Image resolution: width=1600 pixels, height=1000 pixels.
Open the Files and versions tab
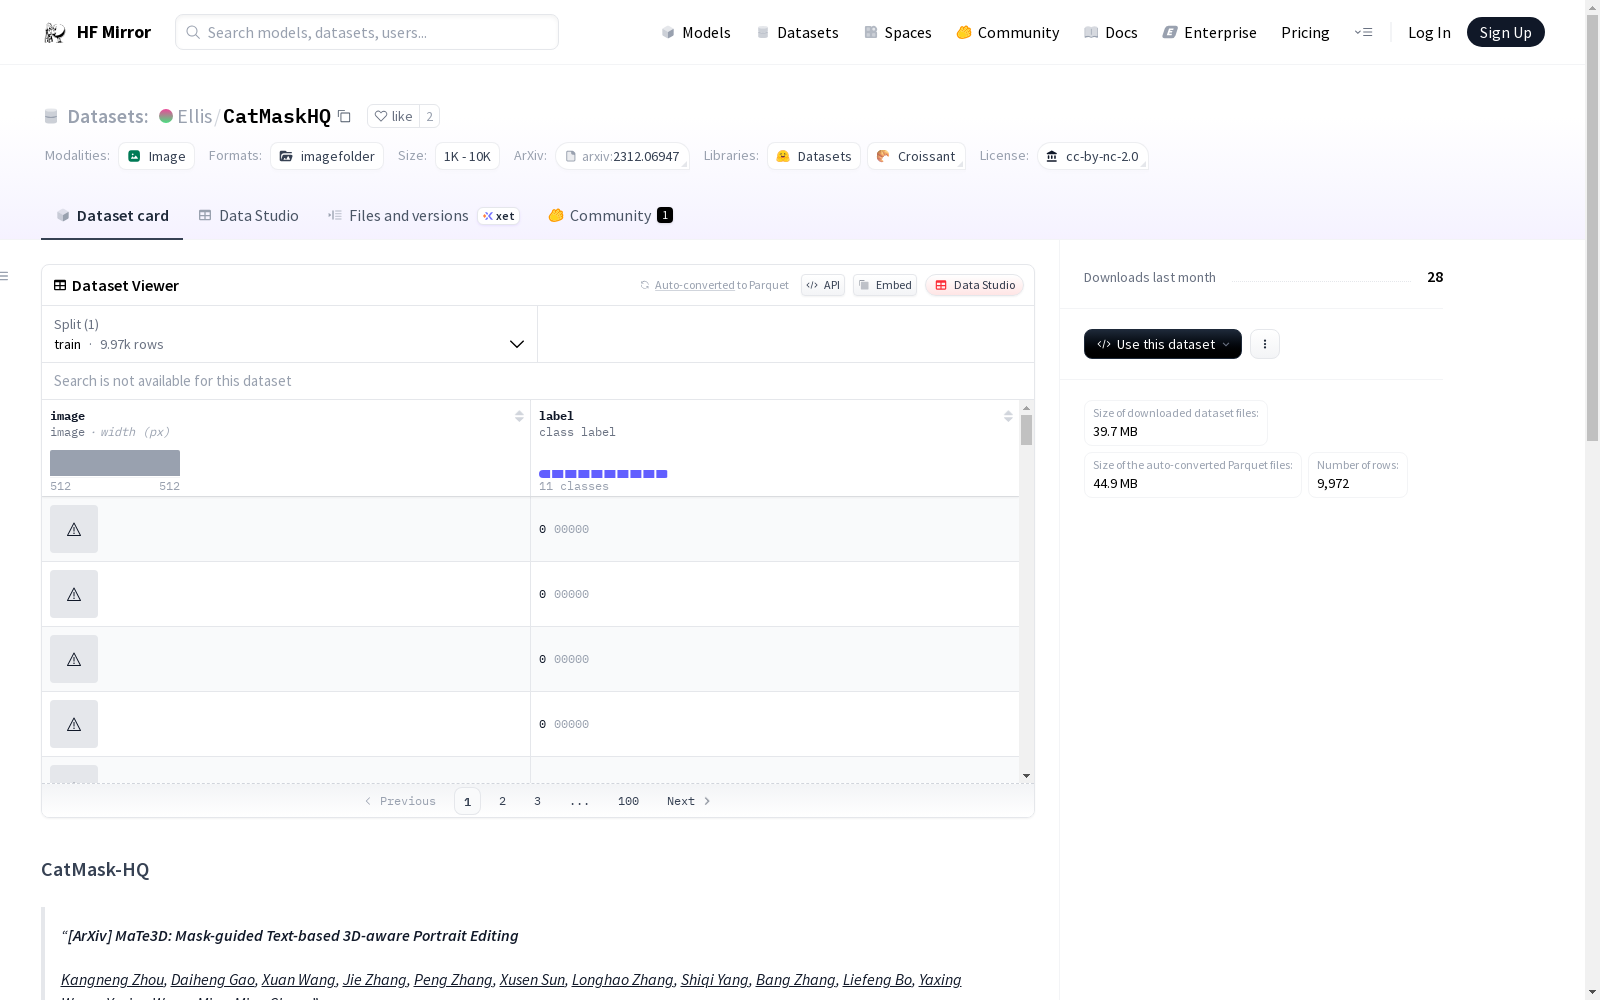click(424, 216)
